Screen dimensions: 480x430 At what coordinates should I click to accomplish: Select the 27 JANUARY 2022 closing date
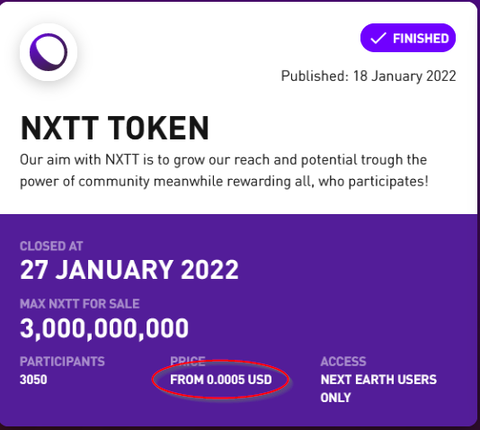(129, 270)
